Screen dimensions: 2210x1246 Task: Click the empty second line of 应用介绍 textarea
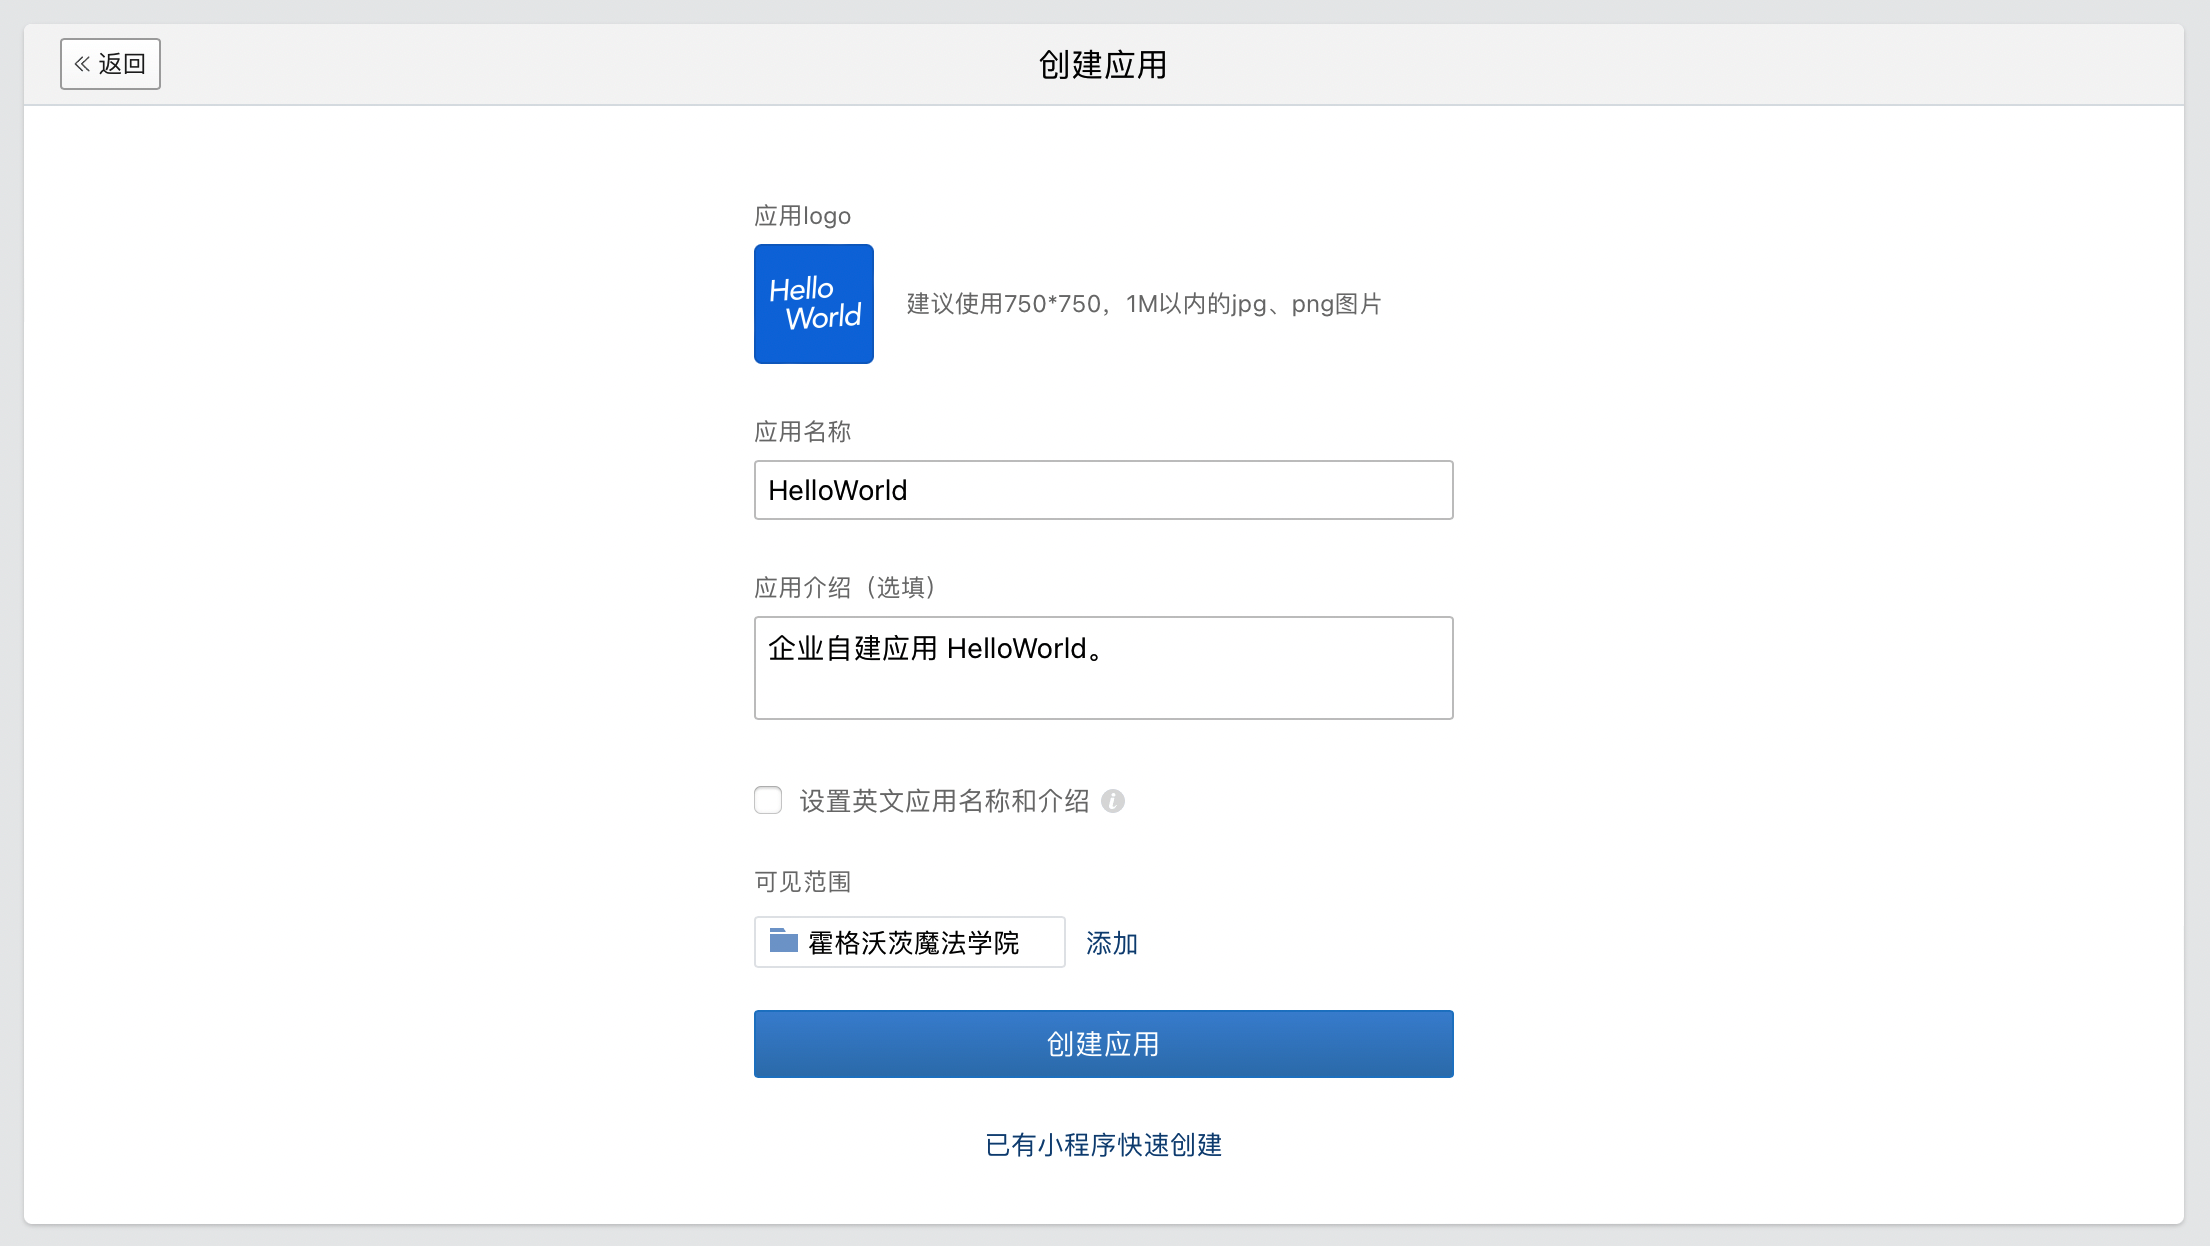point(1103,692)
